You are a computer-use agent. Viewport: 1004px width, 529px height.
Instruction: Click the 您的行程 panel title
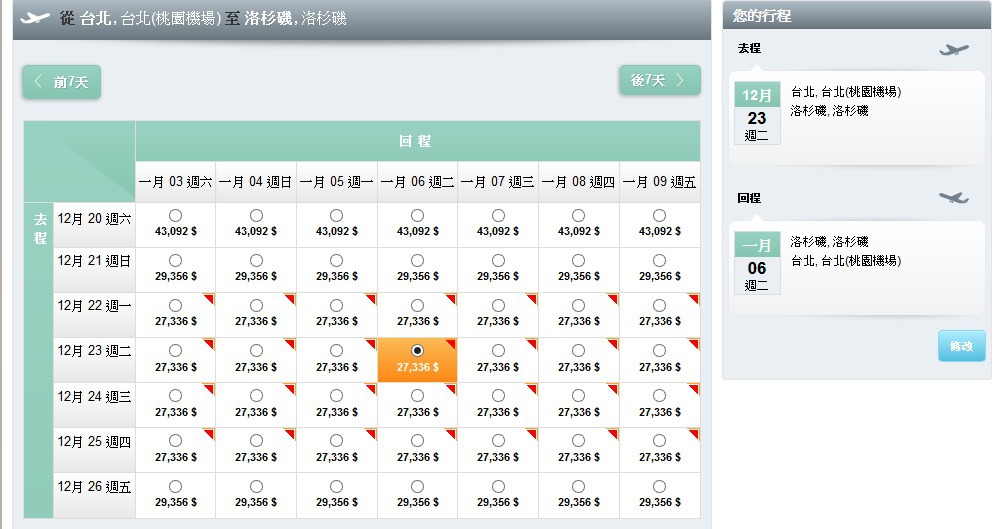pyautogui.click(x=762, y=15)
